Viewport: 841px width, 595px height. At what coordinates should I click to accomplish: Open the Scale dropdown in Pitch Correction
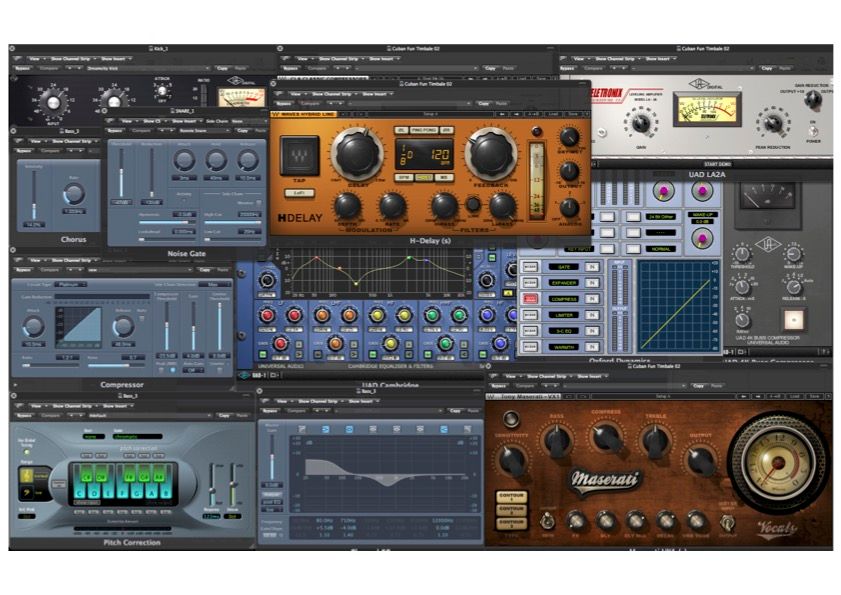pos(137,436)
